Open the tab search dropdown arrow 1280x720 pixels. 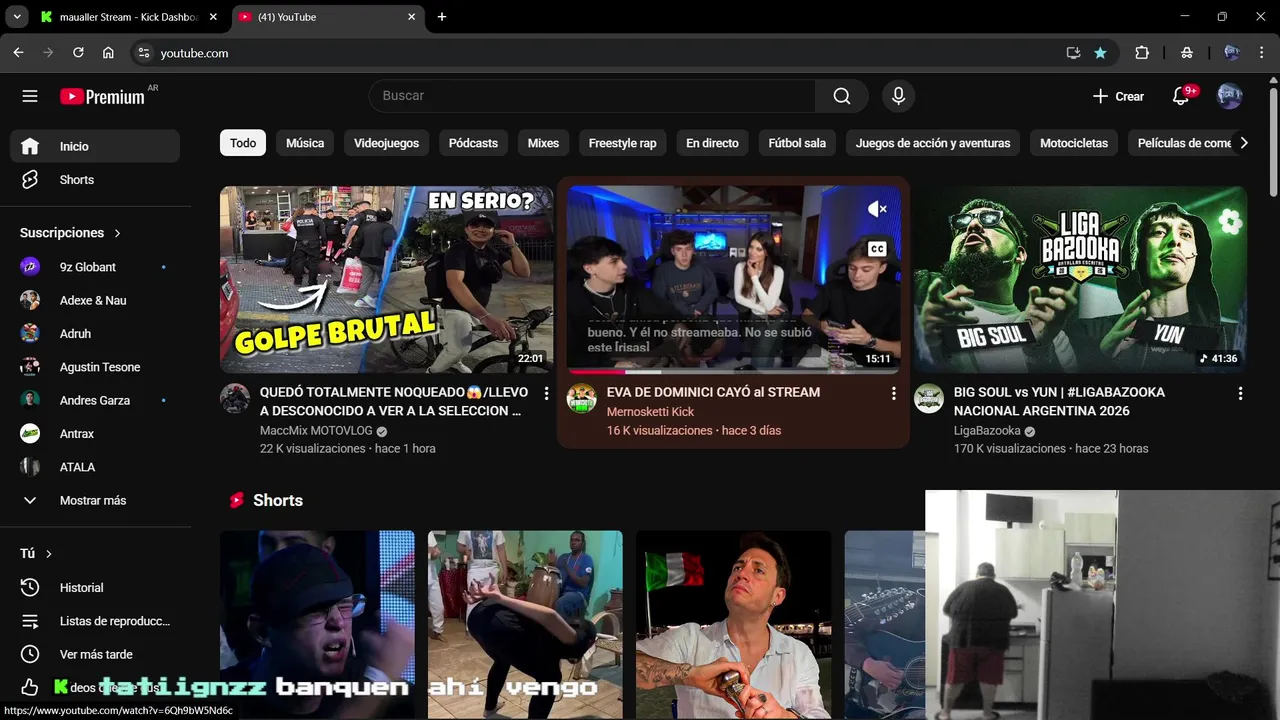(x=17, y=17)
